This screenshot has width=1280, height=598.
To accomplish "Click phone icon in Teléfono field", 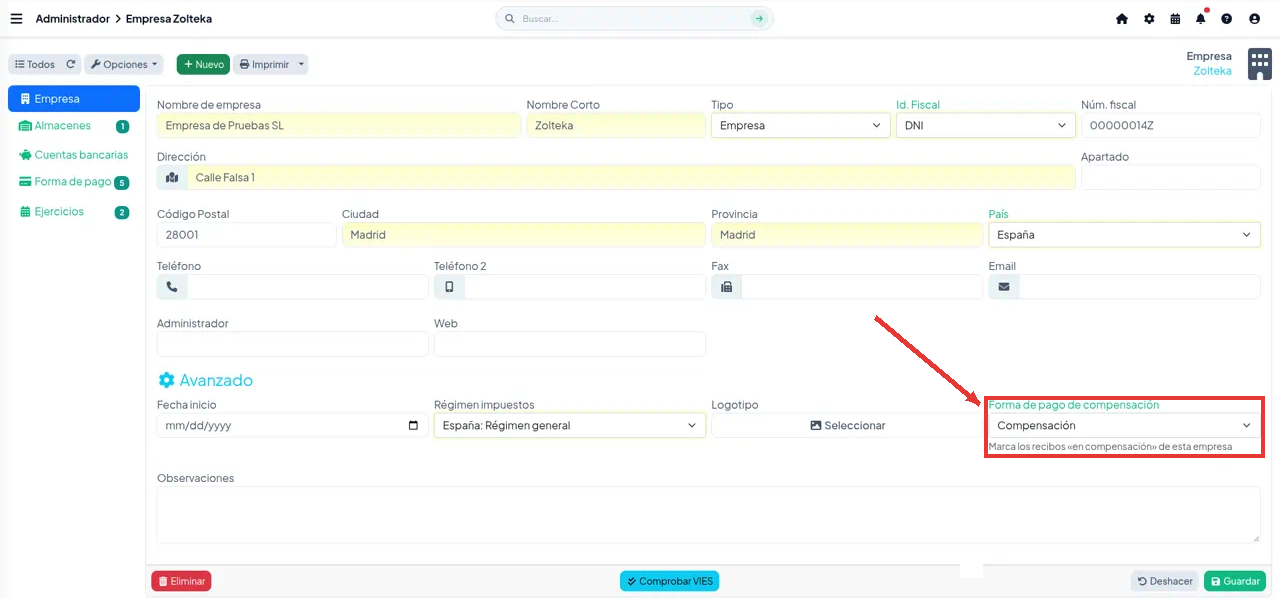I will click(x=172, y=287).
